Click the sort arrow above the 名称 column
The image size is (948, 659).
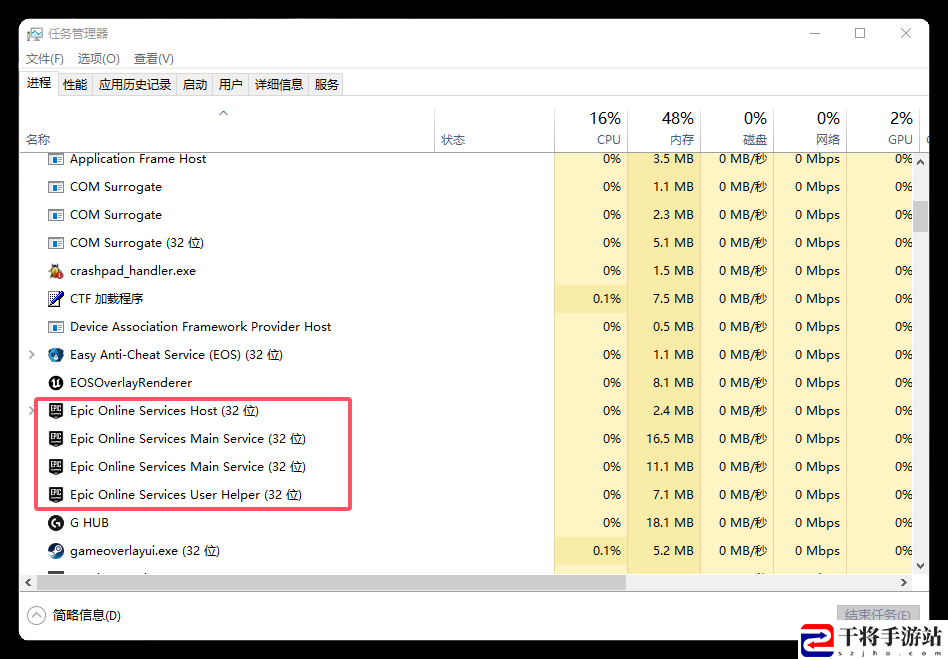pos(223,113)
